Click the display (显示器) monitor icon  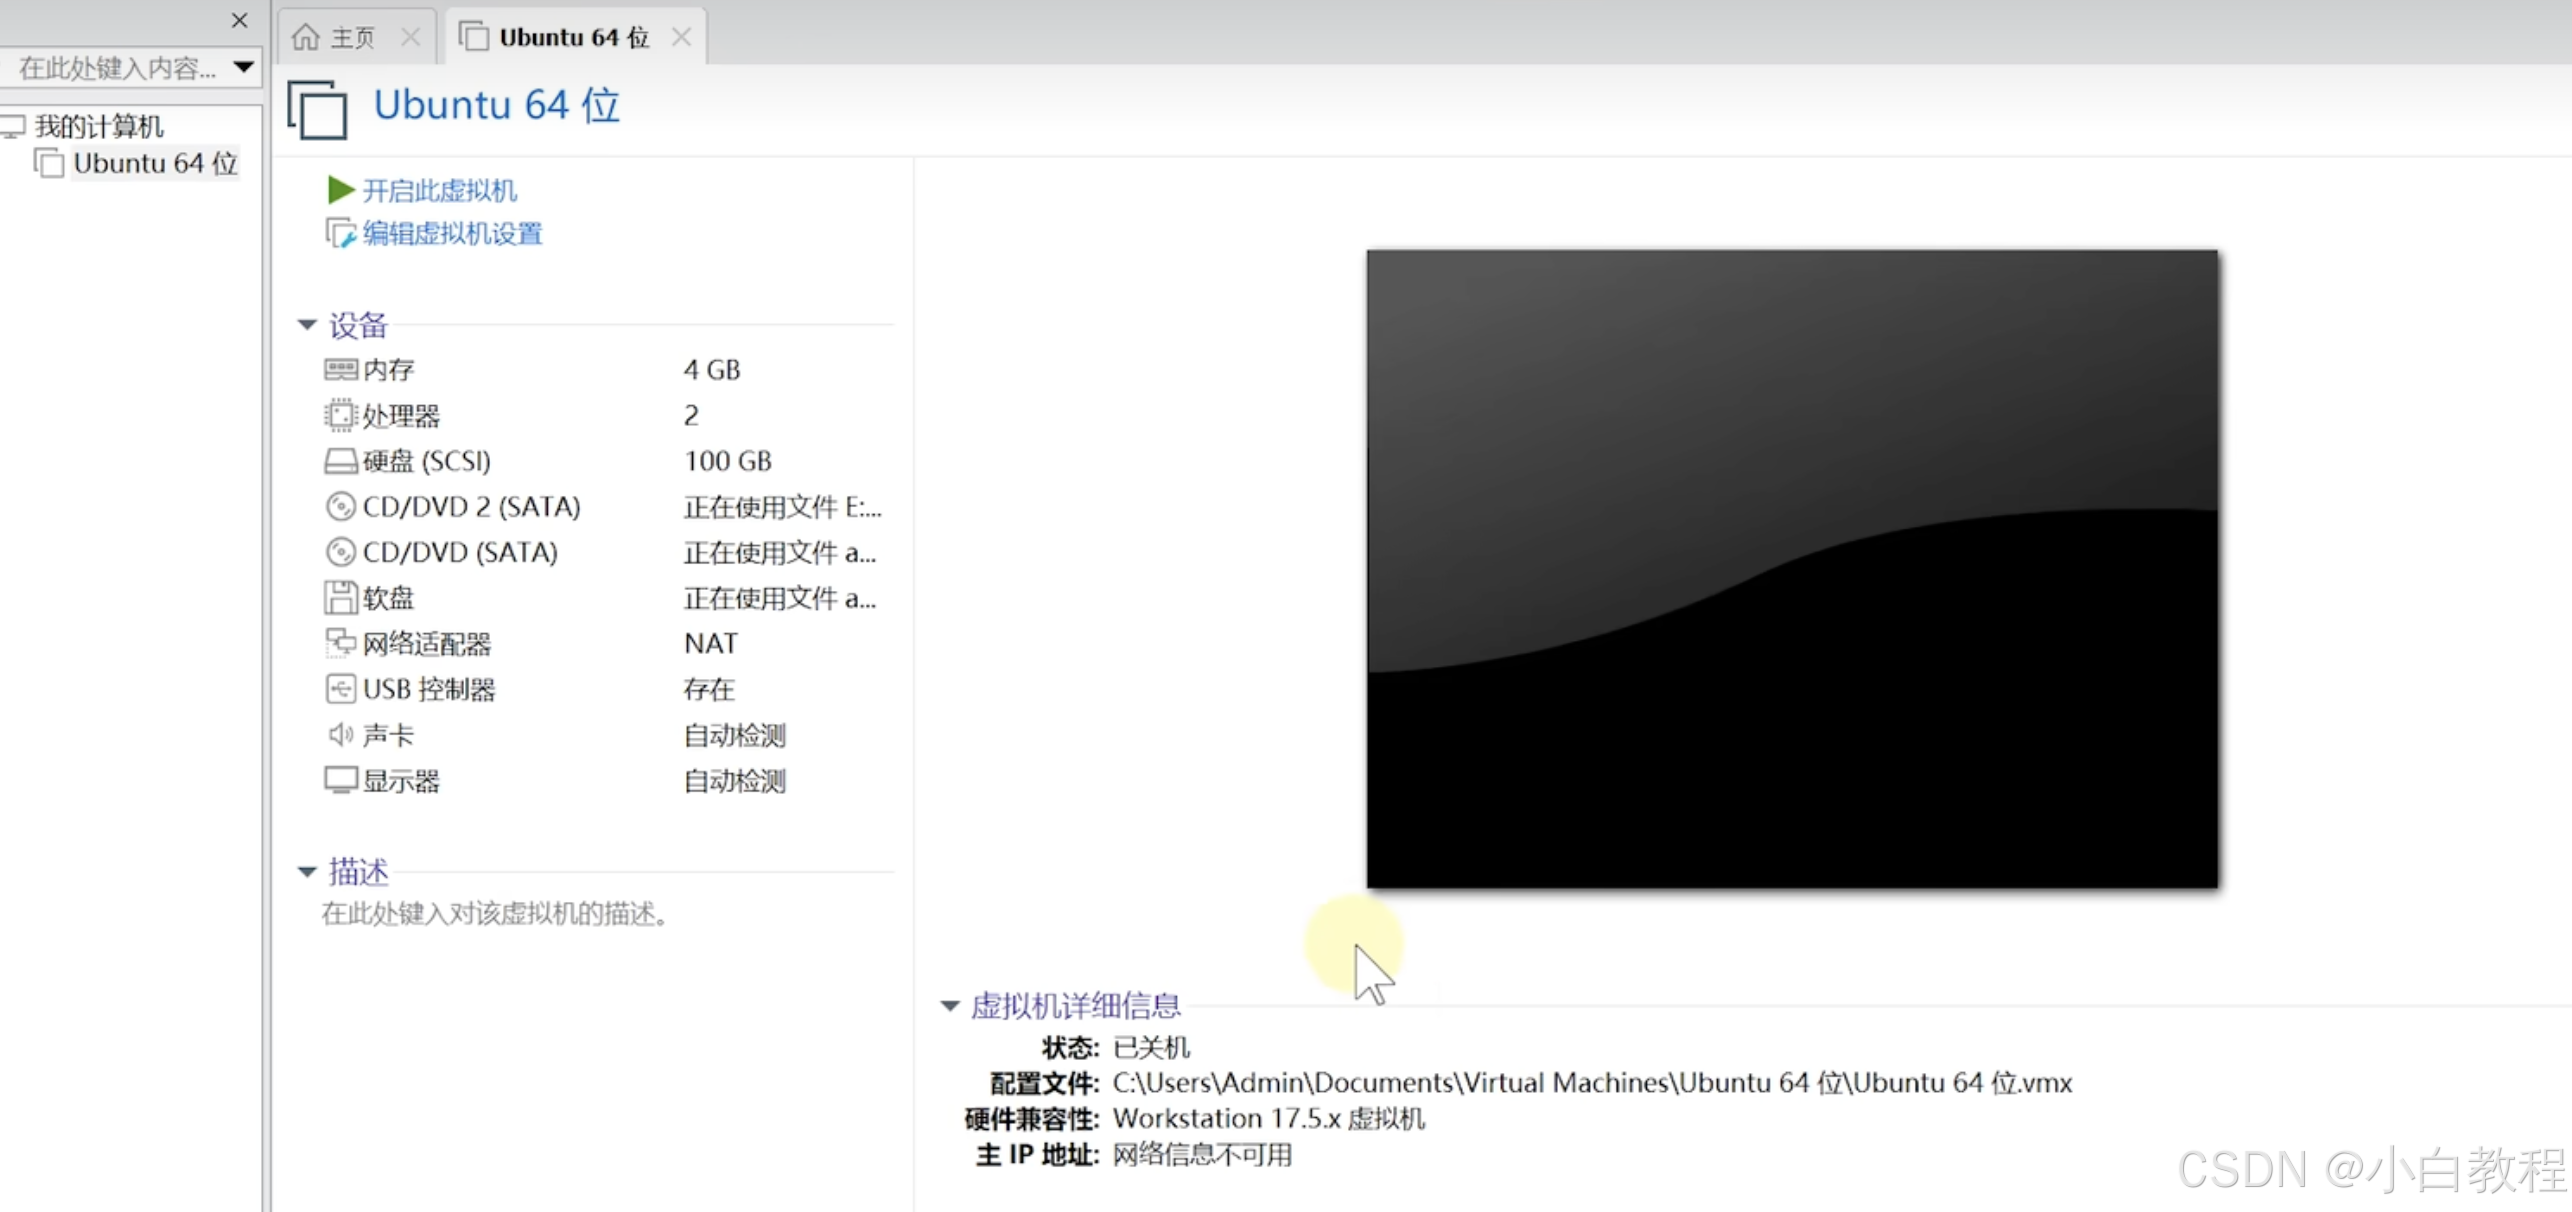point(340,780)
